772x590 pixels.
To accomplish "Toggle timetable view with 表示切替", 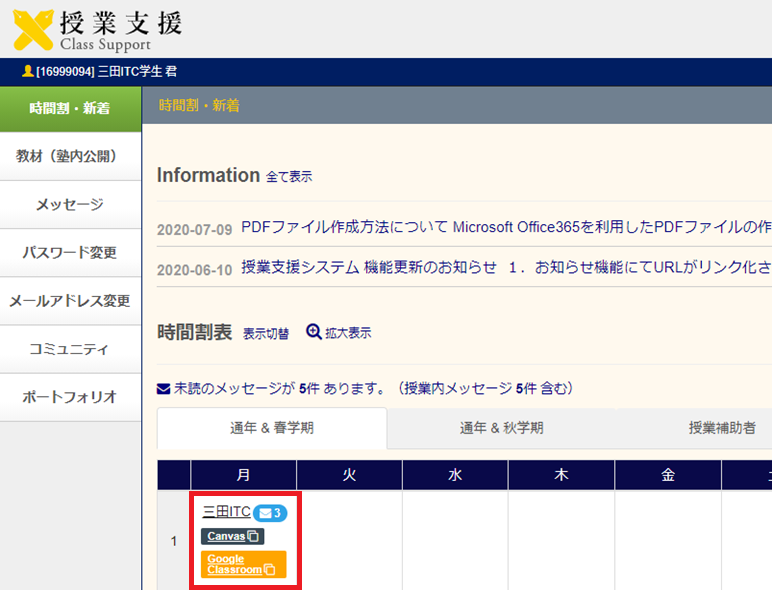I will pyautogui.click(x=266, y=334).
